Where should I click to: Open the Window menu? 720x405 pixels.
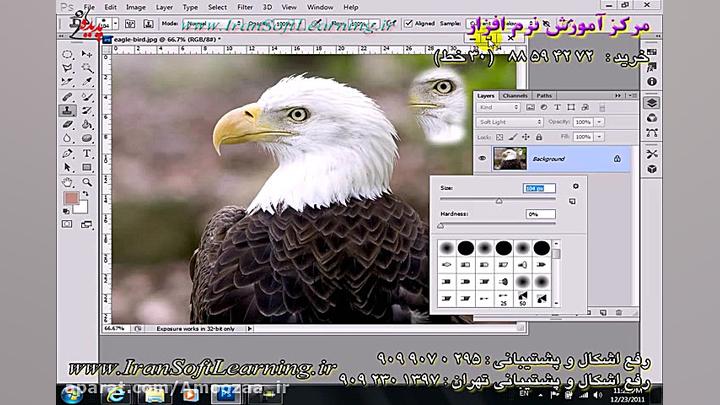pos(320,7)
